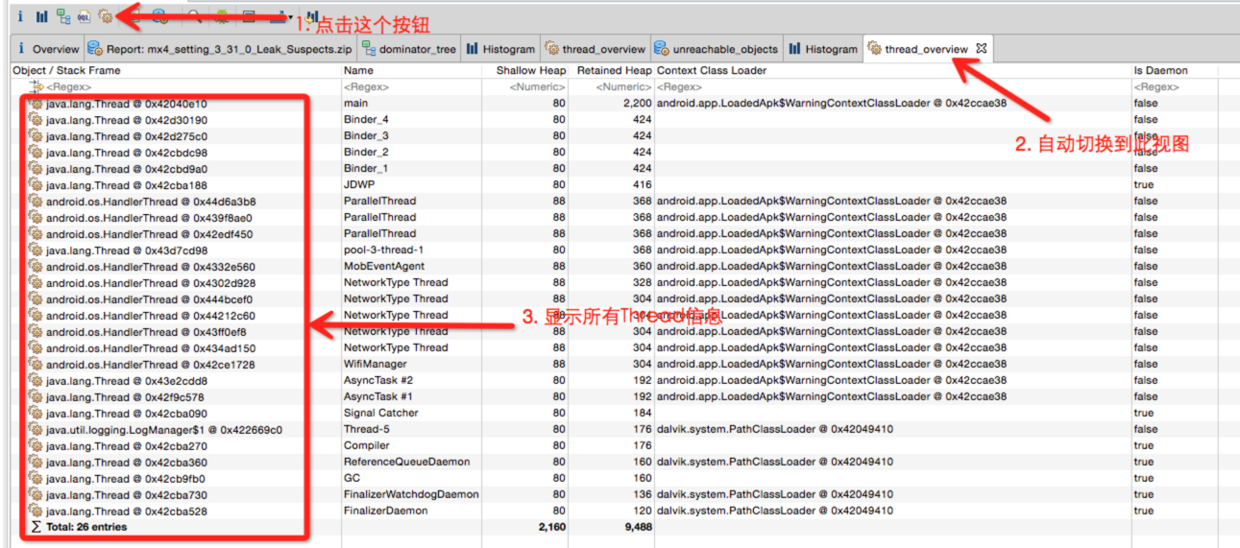Sort by Shallow Heap column header
The width and height of the screenshot is (1240, 548).
531,71
